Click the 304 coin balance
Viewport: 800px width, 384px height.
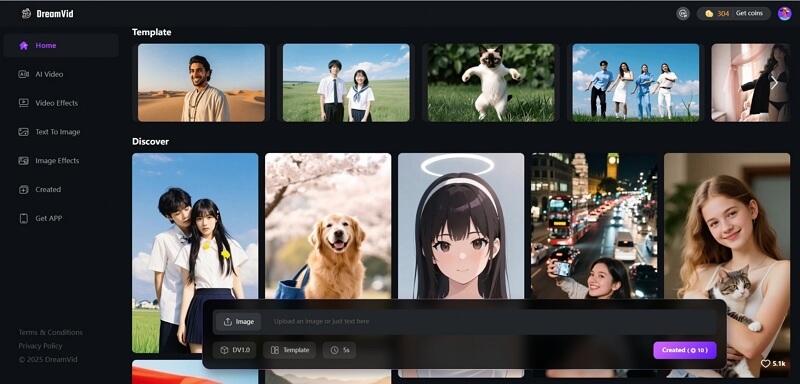tap(723, 14)
